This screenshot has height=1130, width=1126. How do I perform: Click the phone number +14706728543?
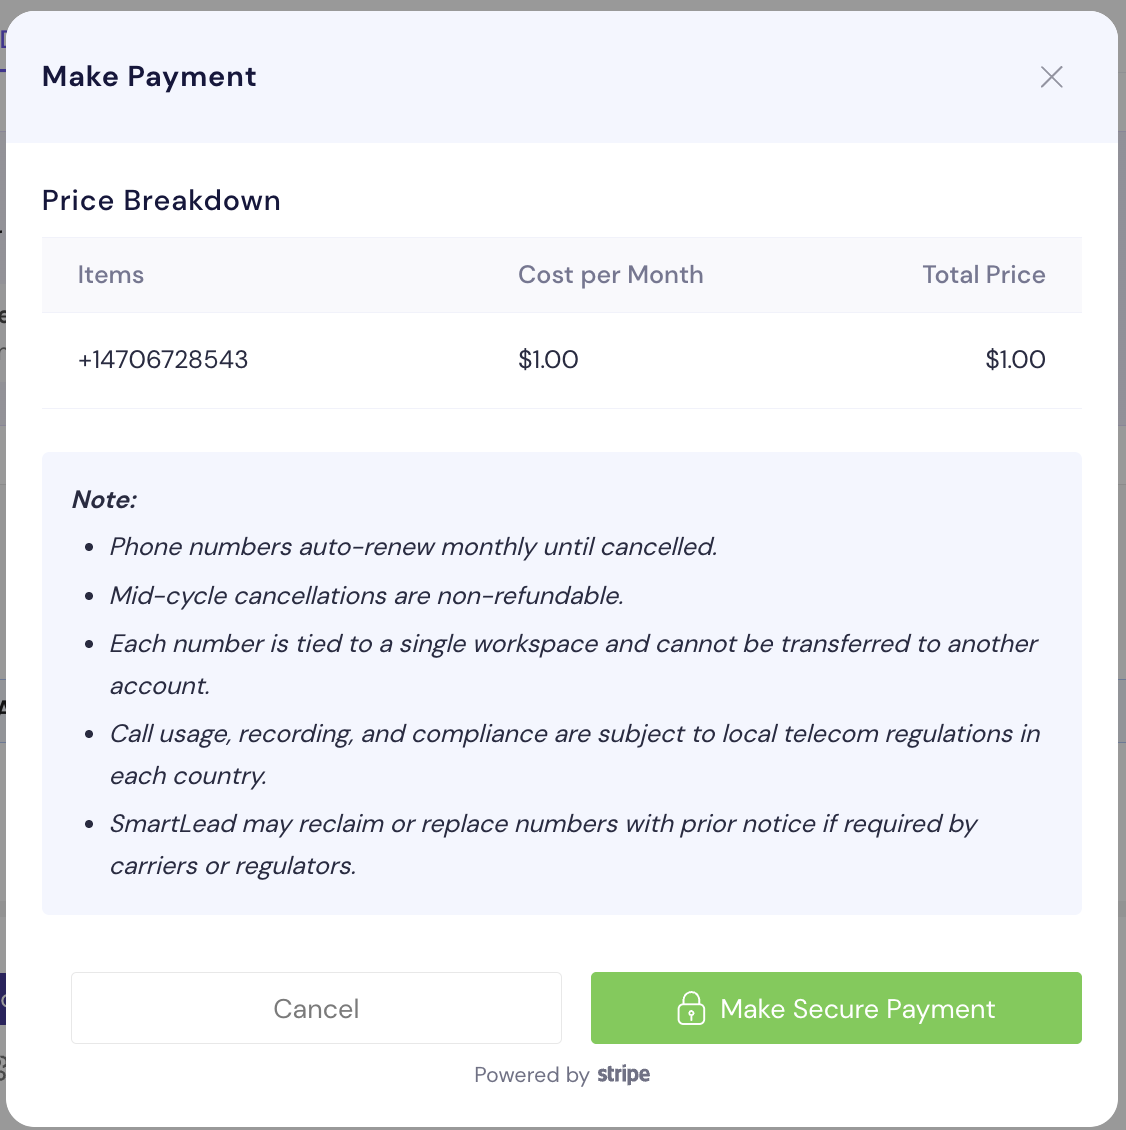(x=163, y=360)
